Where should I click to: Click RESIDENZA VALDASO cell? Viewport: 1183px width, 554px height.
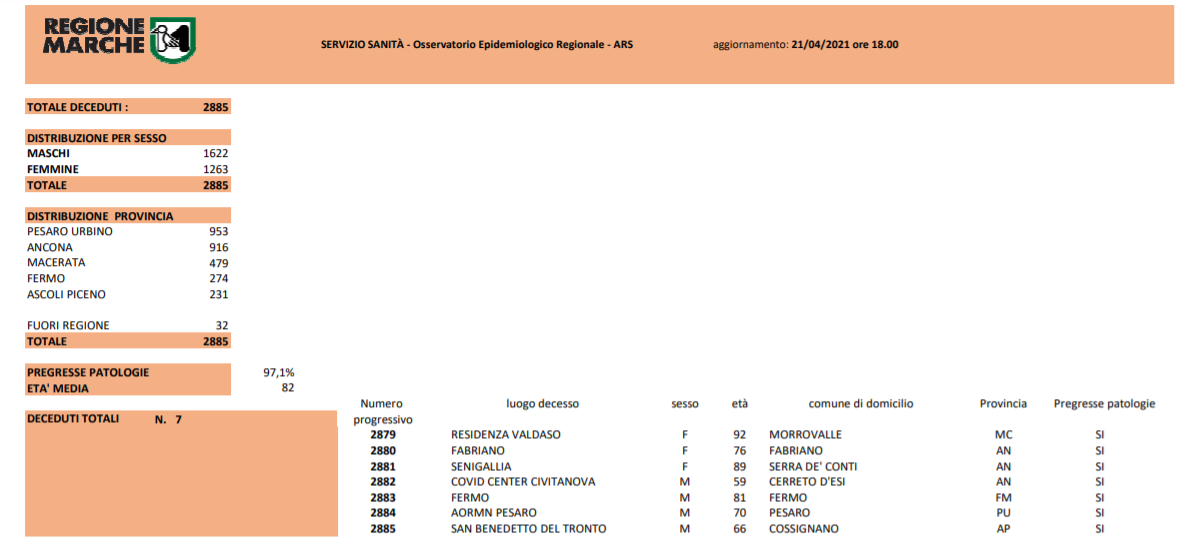tap(505, 436)
